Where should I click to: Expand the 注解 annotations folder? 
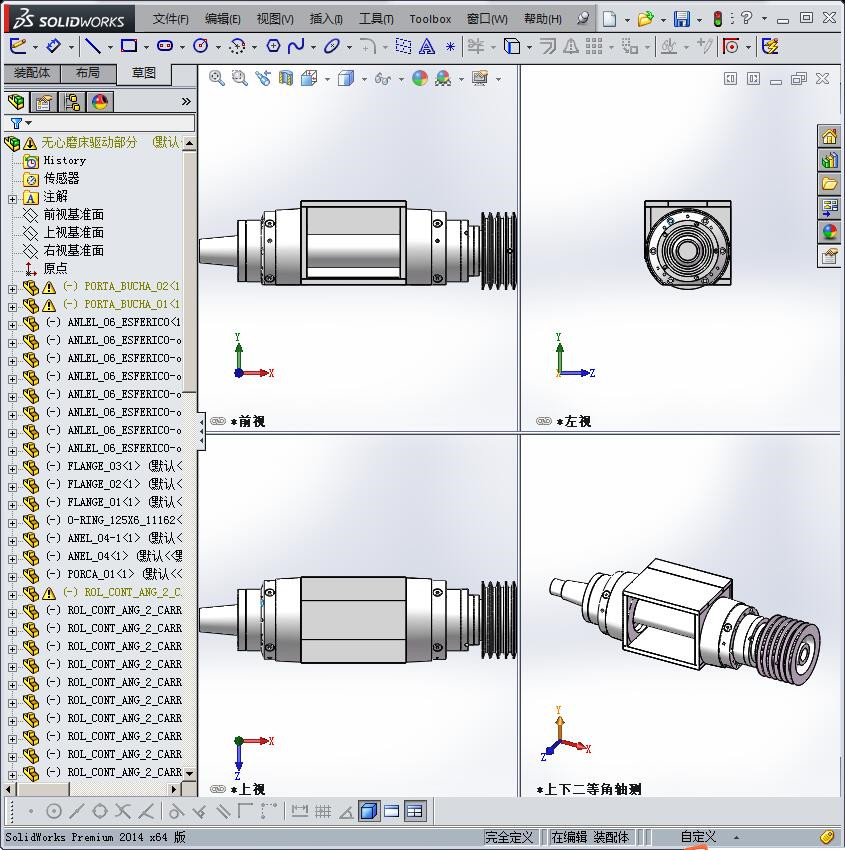tap(12, 198)
